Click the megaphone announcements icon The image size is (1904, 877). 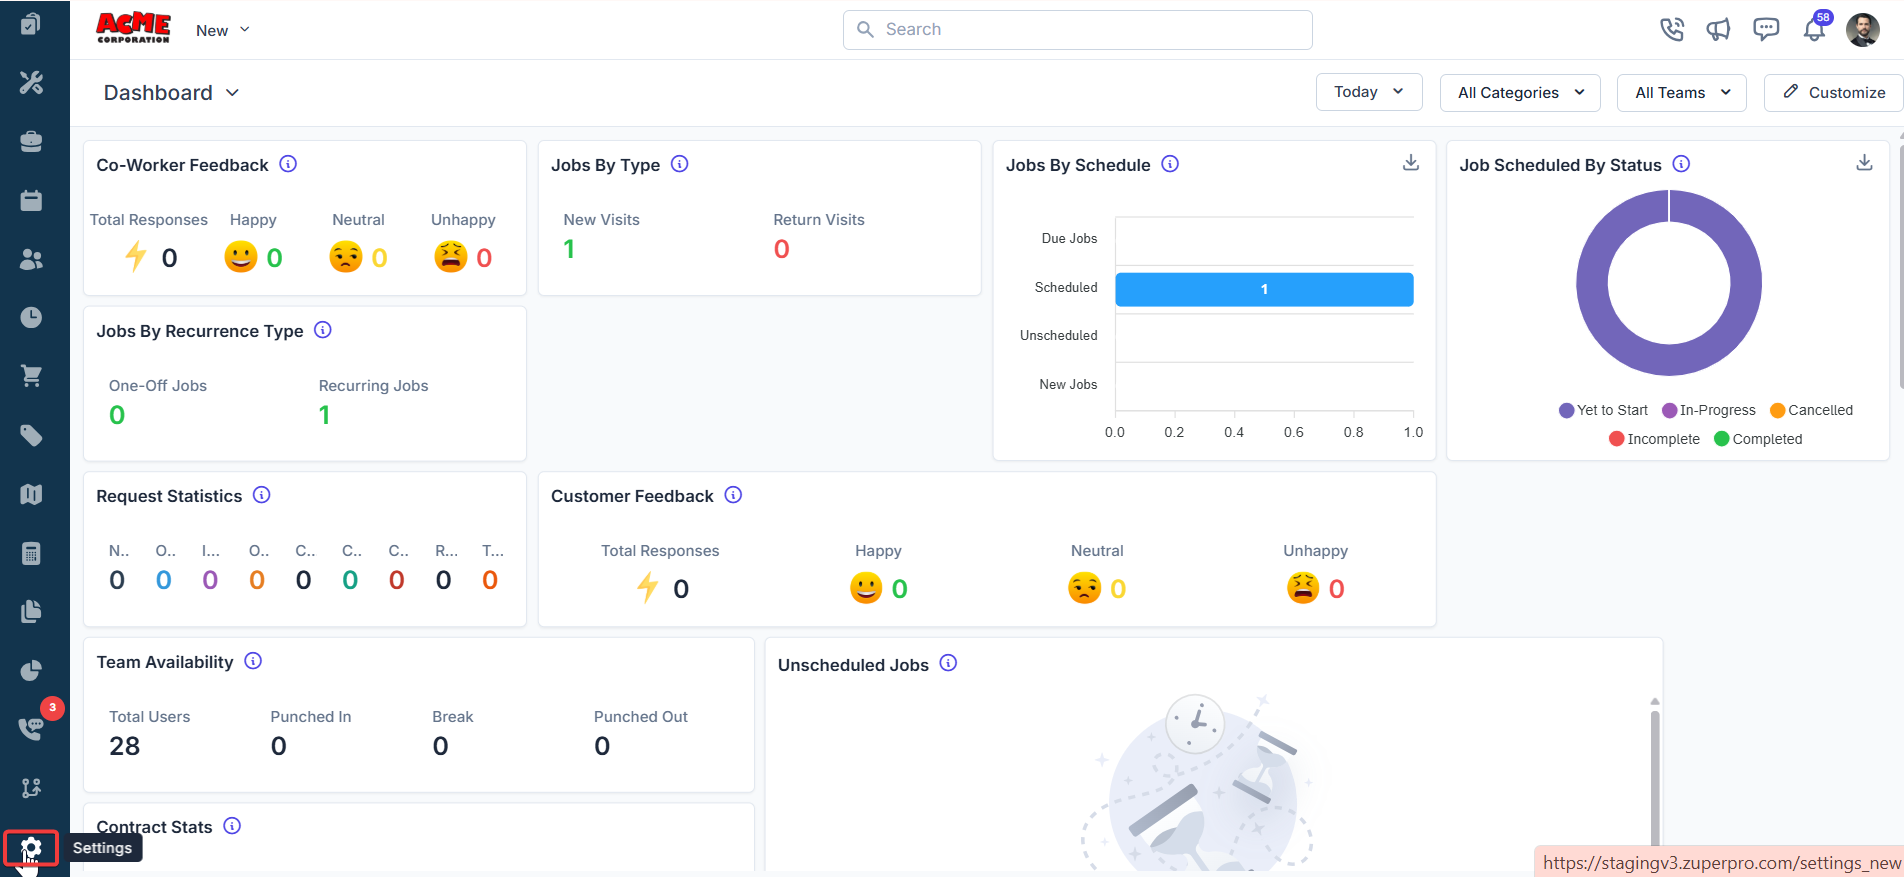pyautogui.click(x=1718, y=29)
